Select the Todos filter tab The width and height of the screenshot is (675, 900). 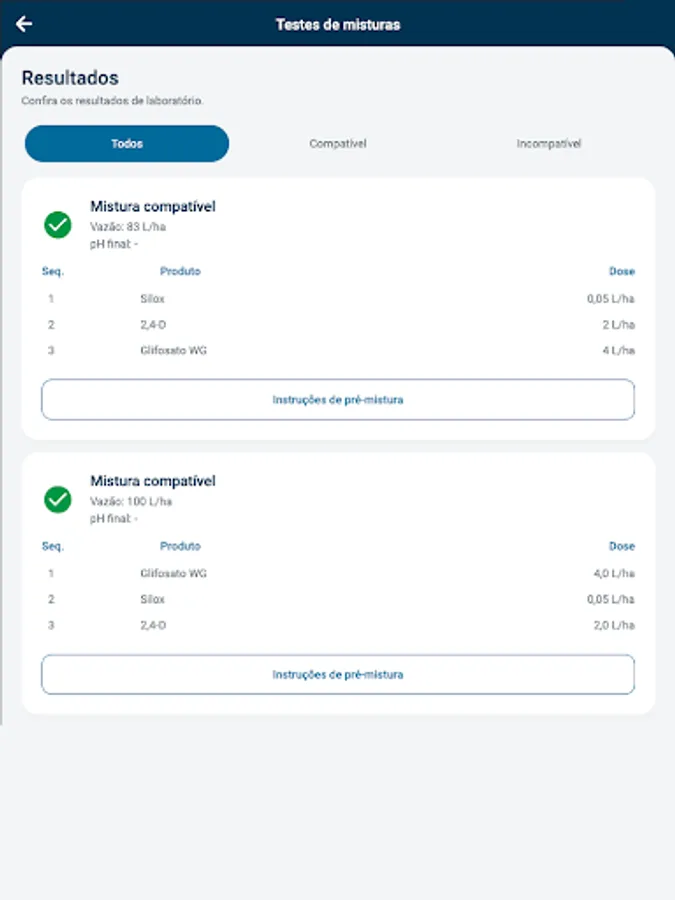(x=127, y=144)
